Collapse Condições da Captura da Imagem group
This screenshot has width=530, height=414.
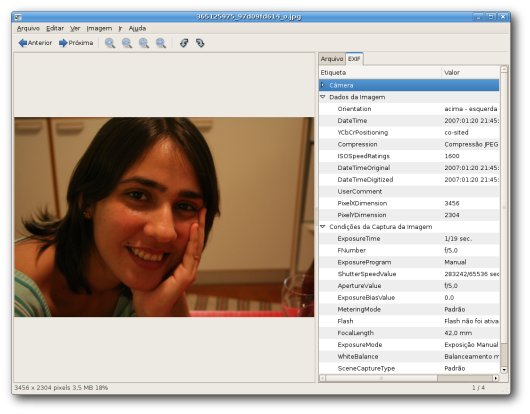click(323, 227)
